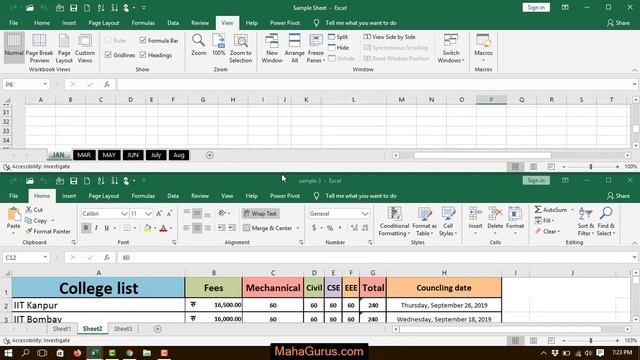The height and width of the screenshot is (360, 640).
Task: Open the Fill Color yellow swatch
Action: [x=147, y=228]
